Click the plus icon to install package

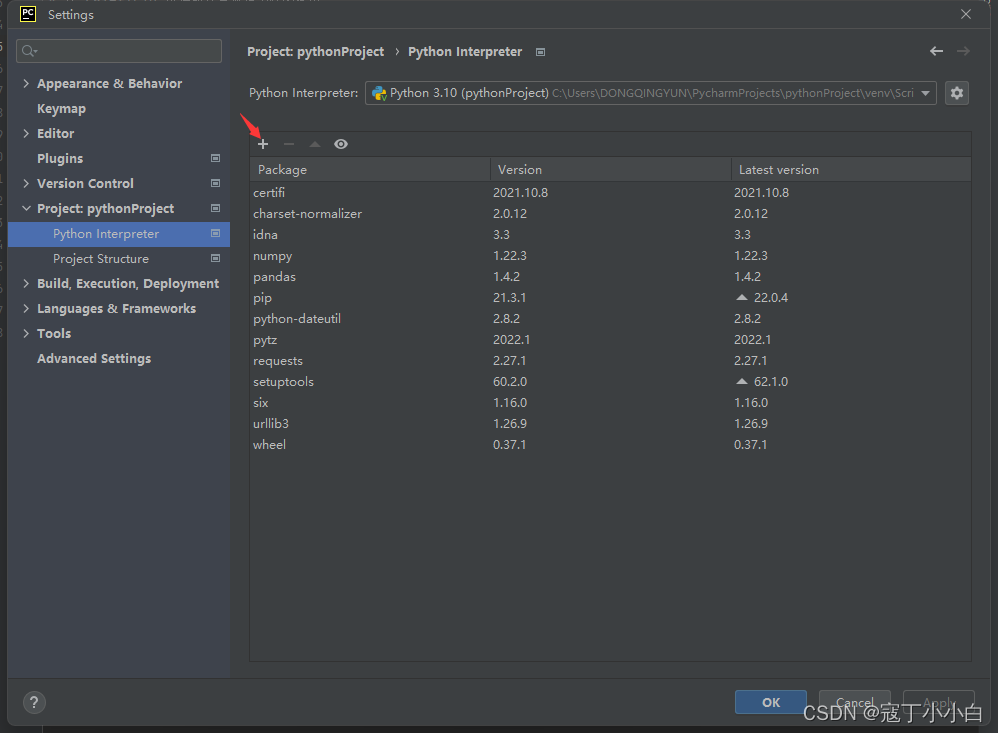click(263, 144)
